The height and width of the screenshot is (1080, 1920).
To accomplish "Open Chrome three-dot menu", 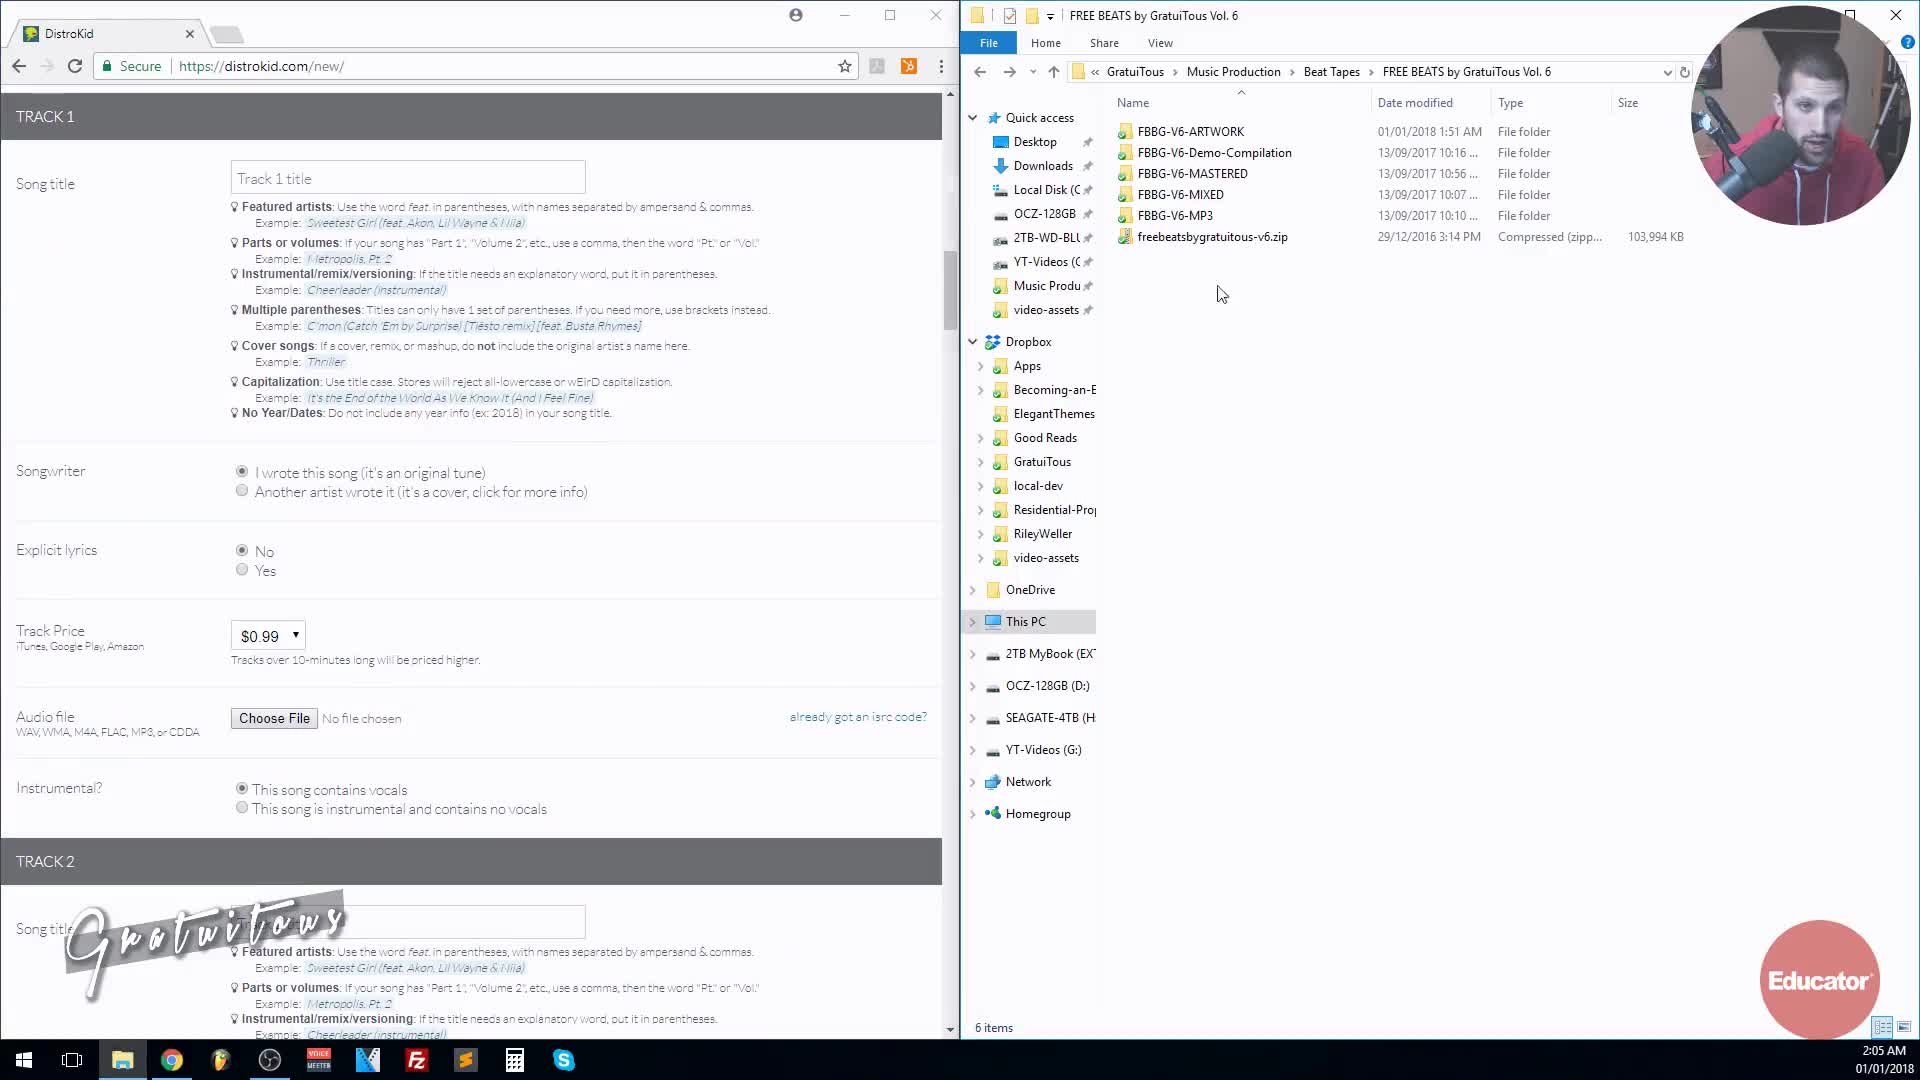I will (941, 66).
